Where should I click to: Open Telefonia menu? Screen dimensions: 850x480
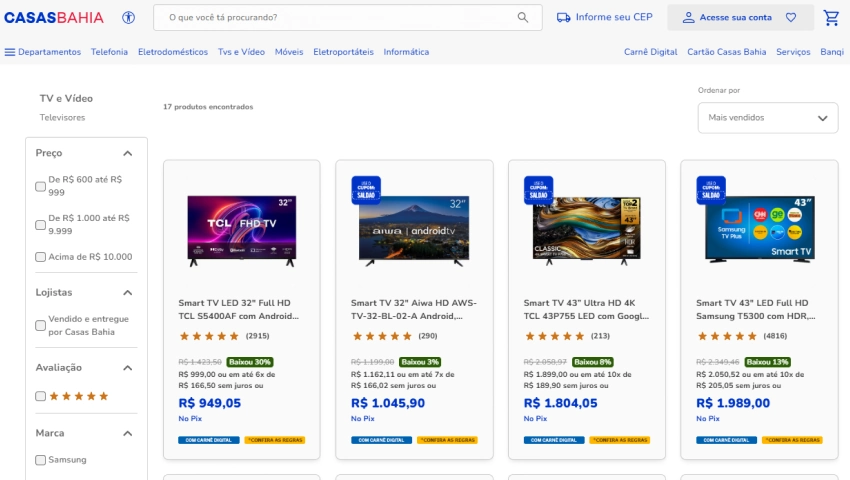(110, 52)
